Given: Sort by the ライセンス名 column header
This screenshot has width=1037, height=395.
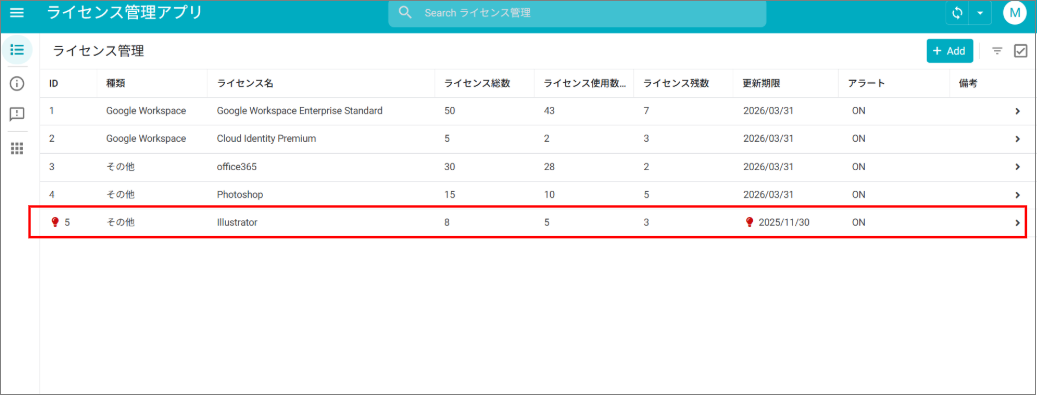Looking at the screenshot, I should click(x=245, y=83).
